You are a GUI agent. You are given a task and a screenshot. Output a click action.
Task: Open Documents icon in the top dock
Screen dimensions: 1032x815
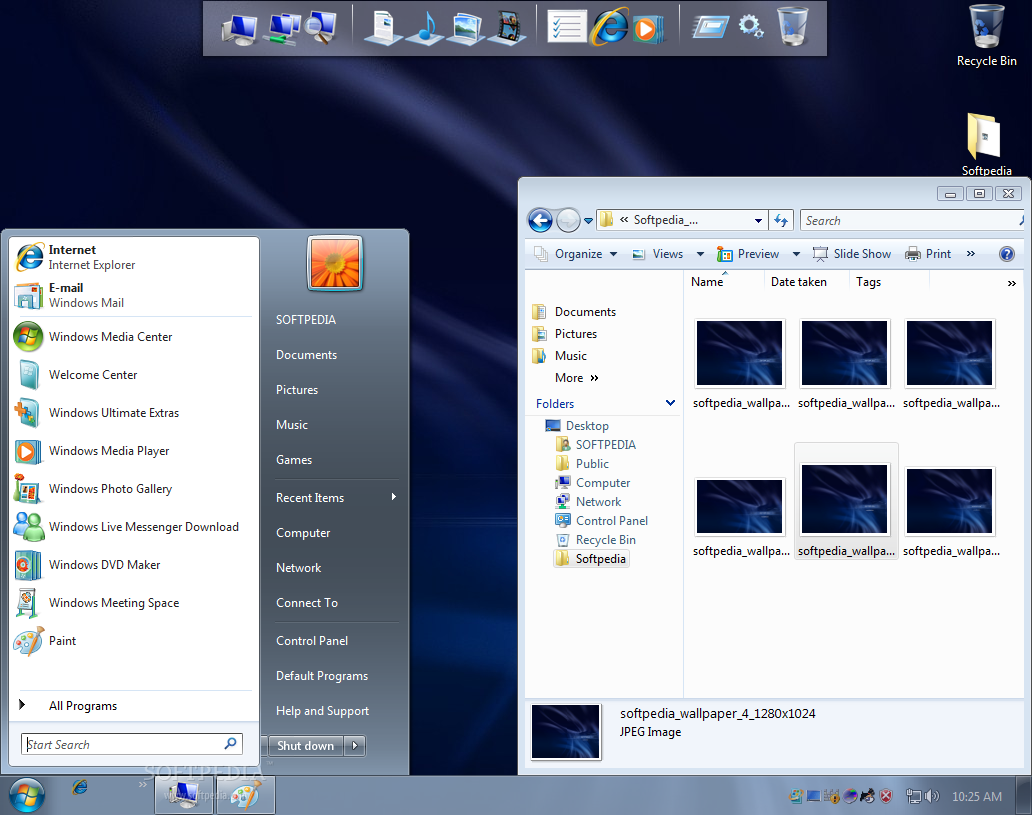383,29
